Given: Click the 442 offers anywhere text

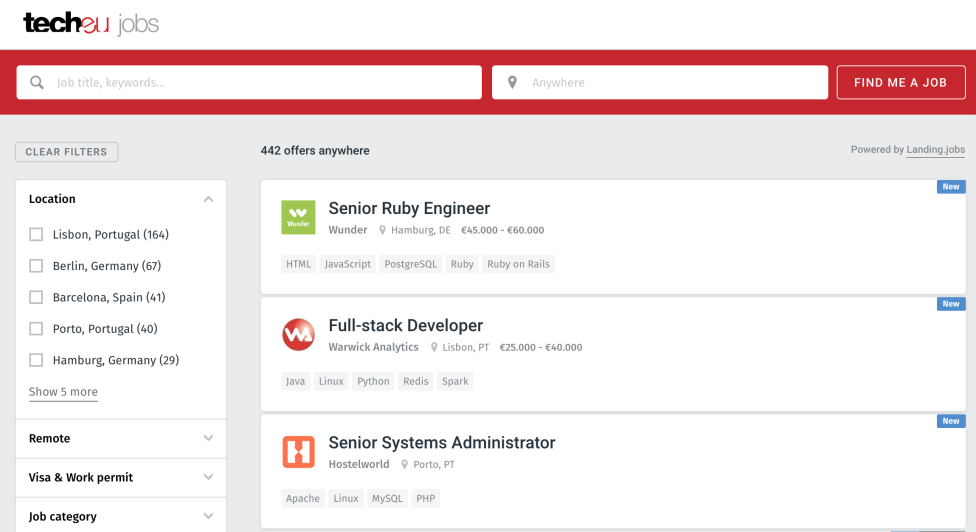Looking at the screenshot, I should click(315, 151).
